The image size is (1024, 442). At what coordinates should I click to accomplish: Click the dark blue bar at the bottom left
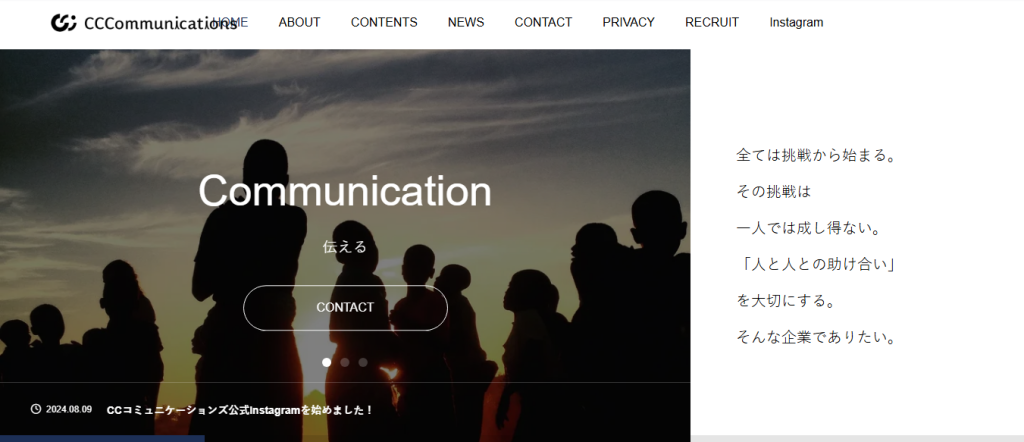point(102,439)
